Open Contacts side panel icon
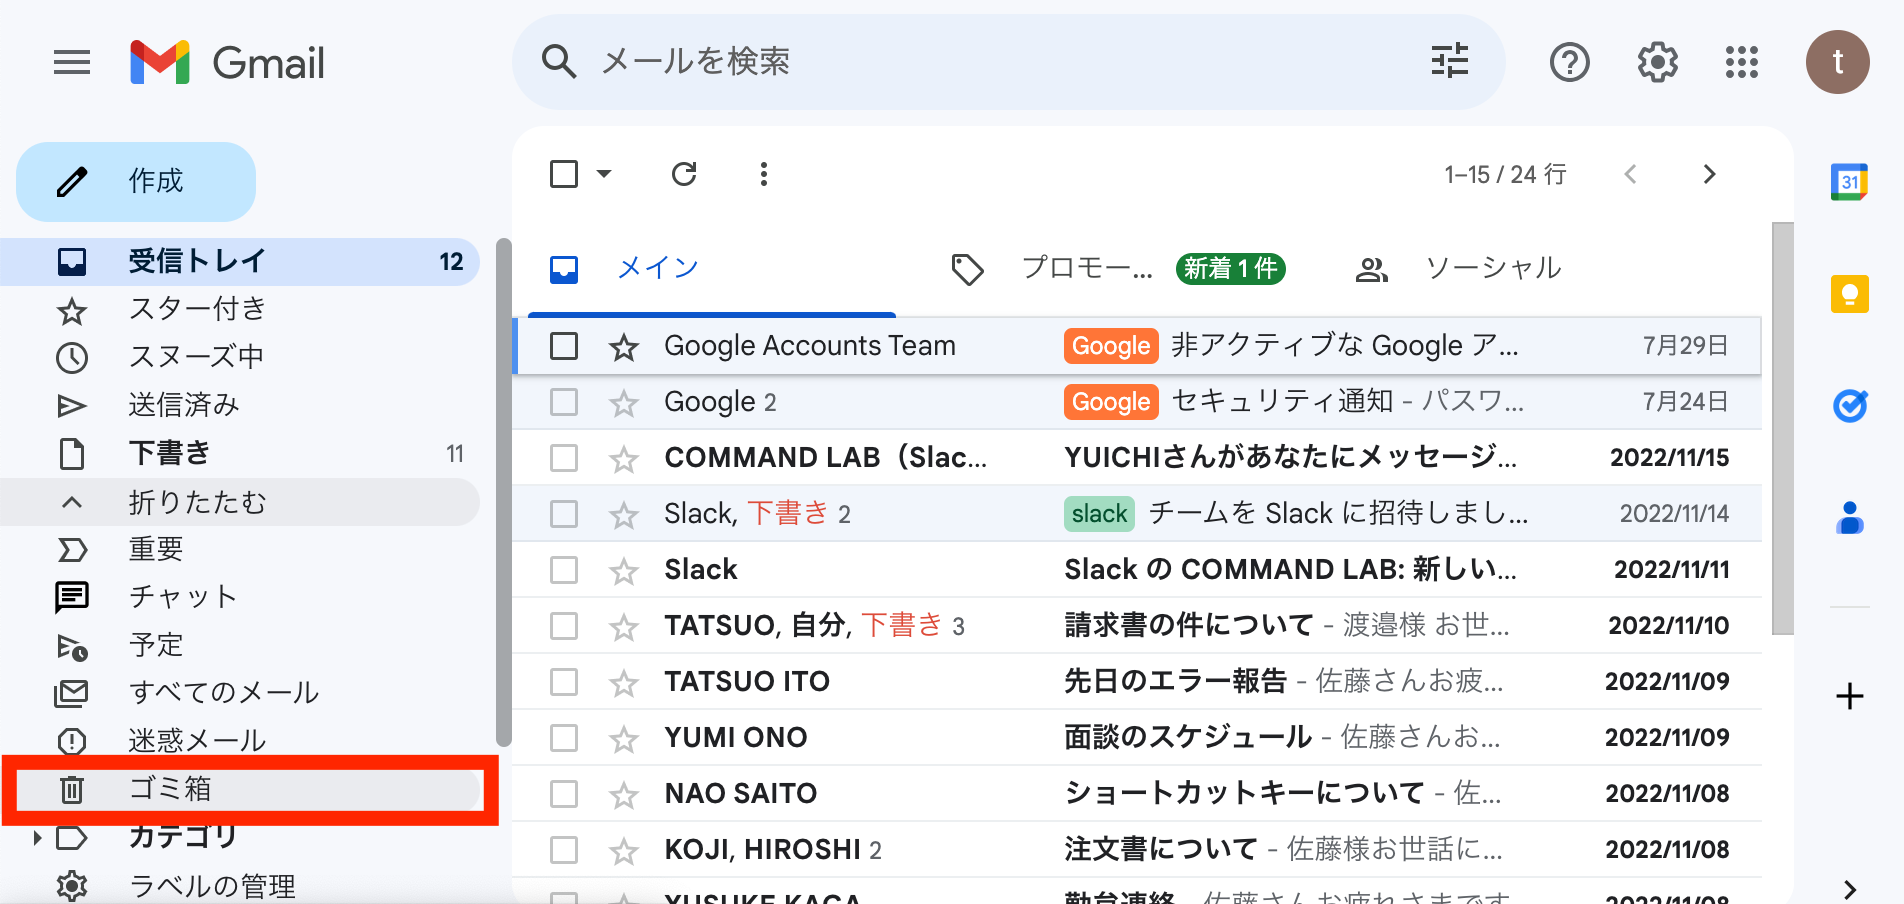Viewport: 1904px width, 904px height. click(x=1850, y=518)
